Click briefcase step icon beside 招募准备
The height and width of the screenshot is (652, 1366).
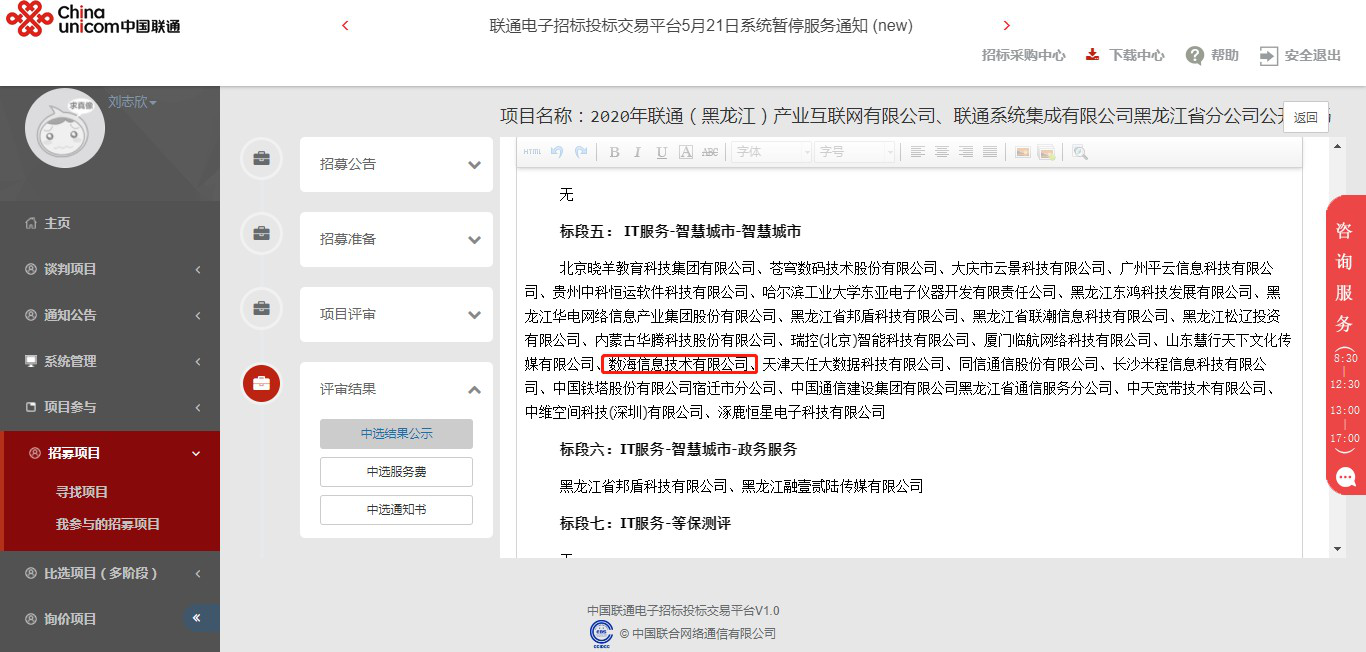(261, 233)
